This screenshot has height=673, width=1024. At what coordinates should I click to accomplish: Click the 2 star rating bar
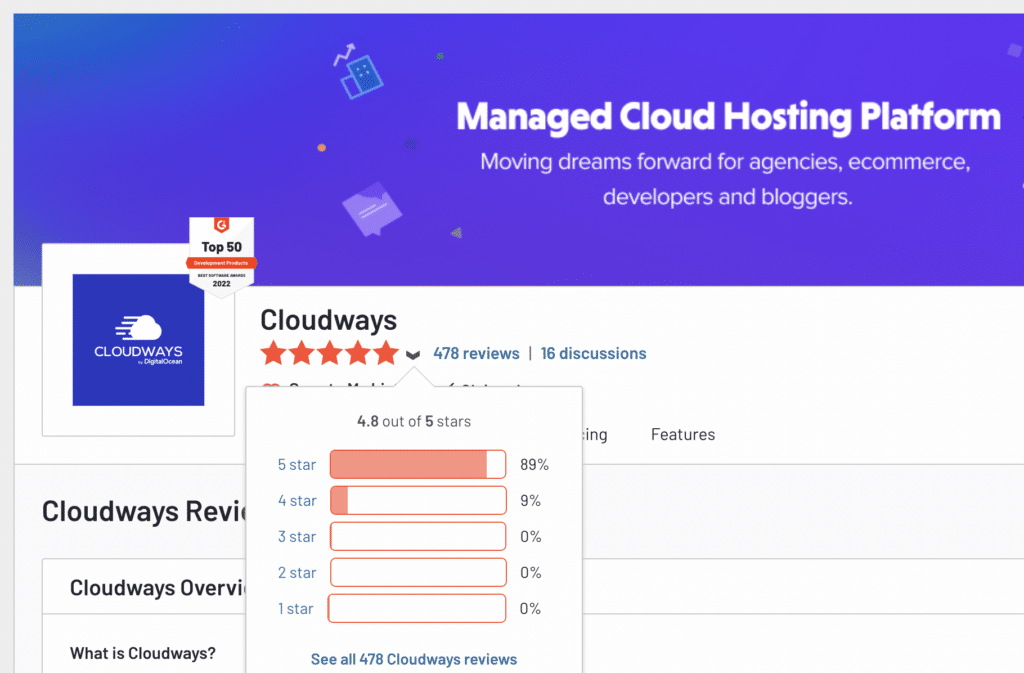point(418,572)
